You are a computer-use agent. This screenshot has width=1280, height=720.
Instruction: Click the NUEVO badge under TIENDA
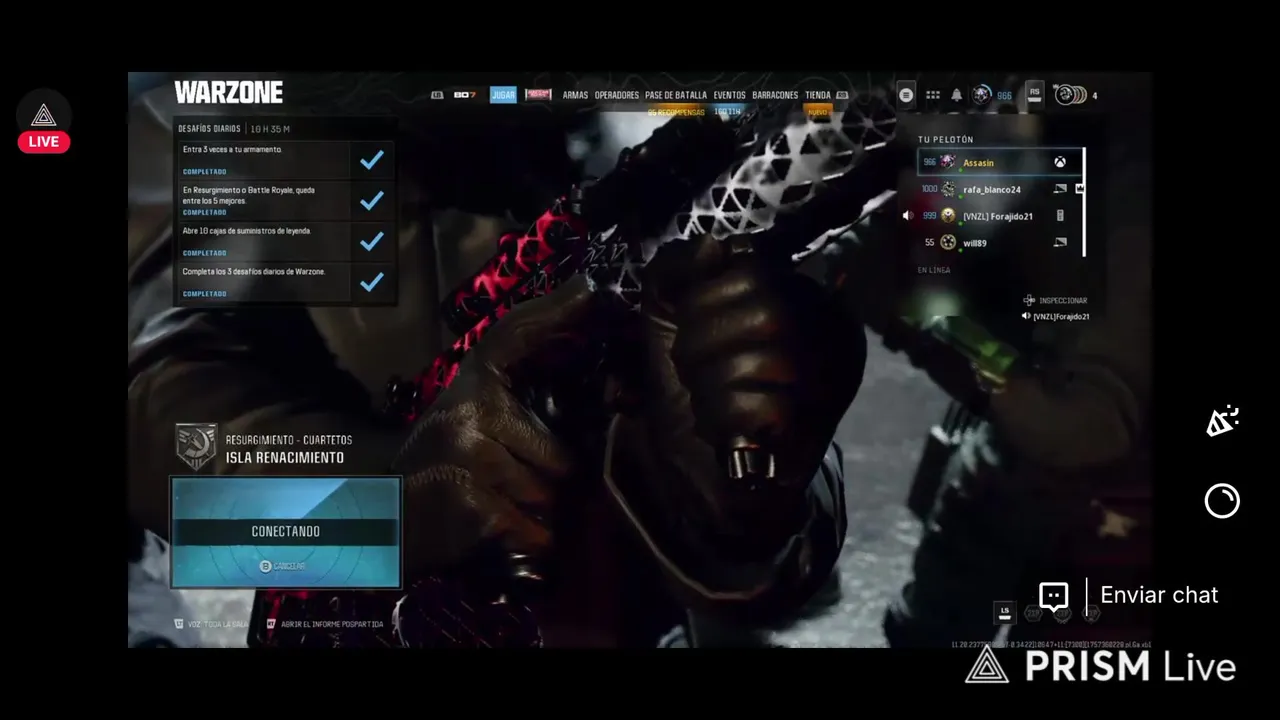[817, 112]
